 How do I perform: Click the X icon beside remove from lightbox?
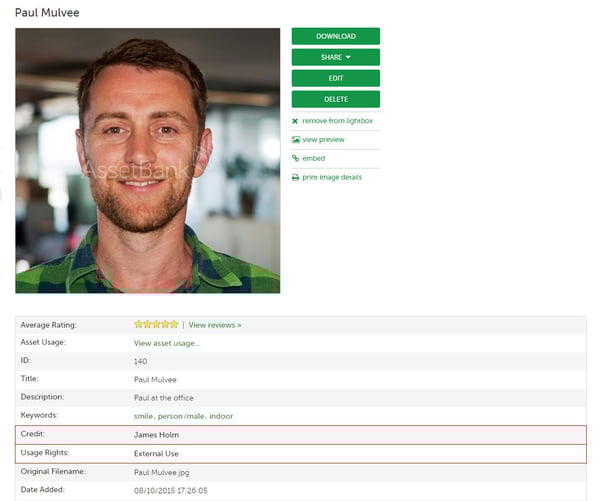pyautogui.click(x=295, y=121)
